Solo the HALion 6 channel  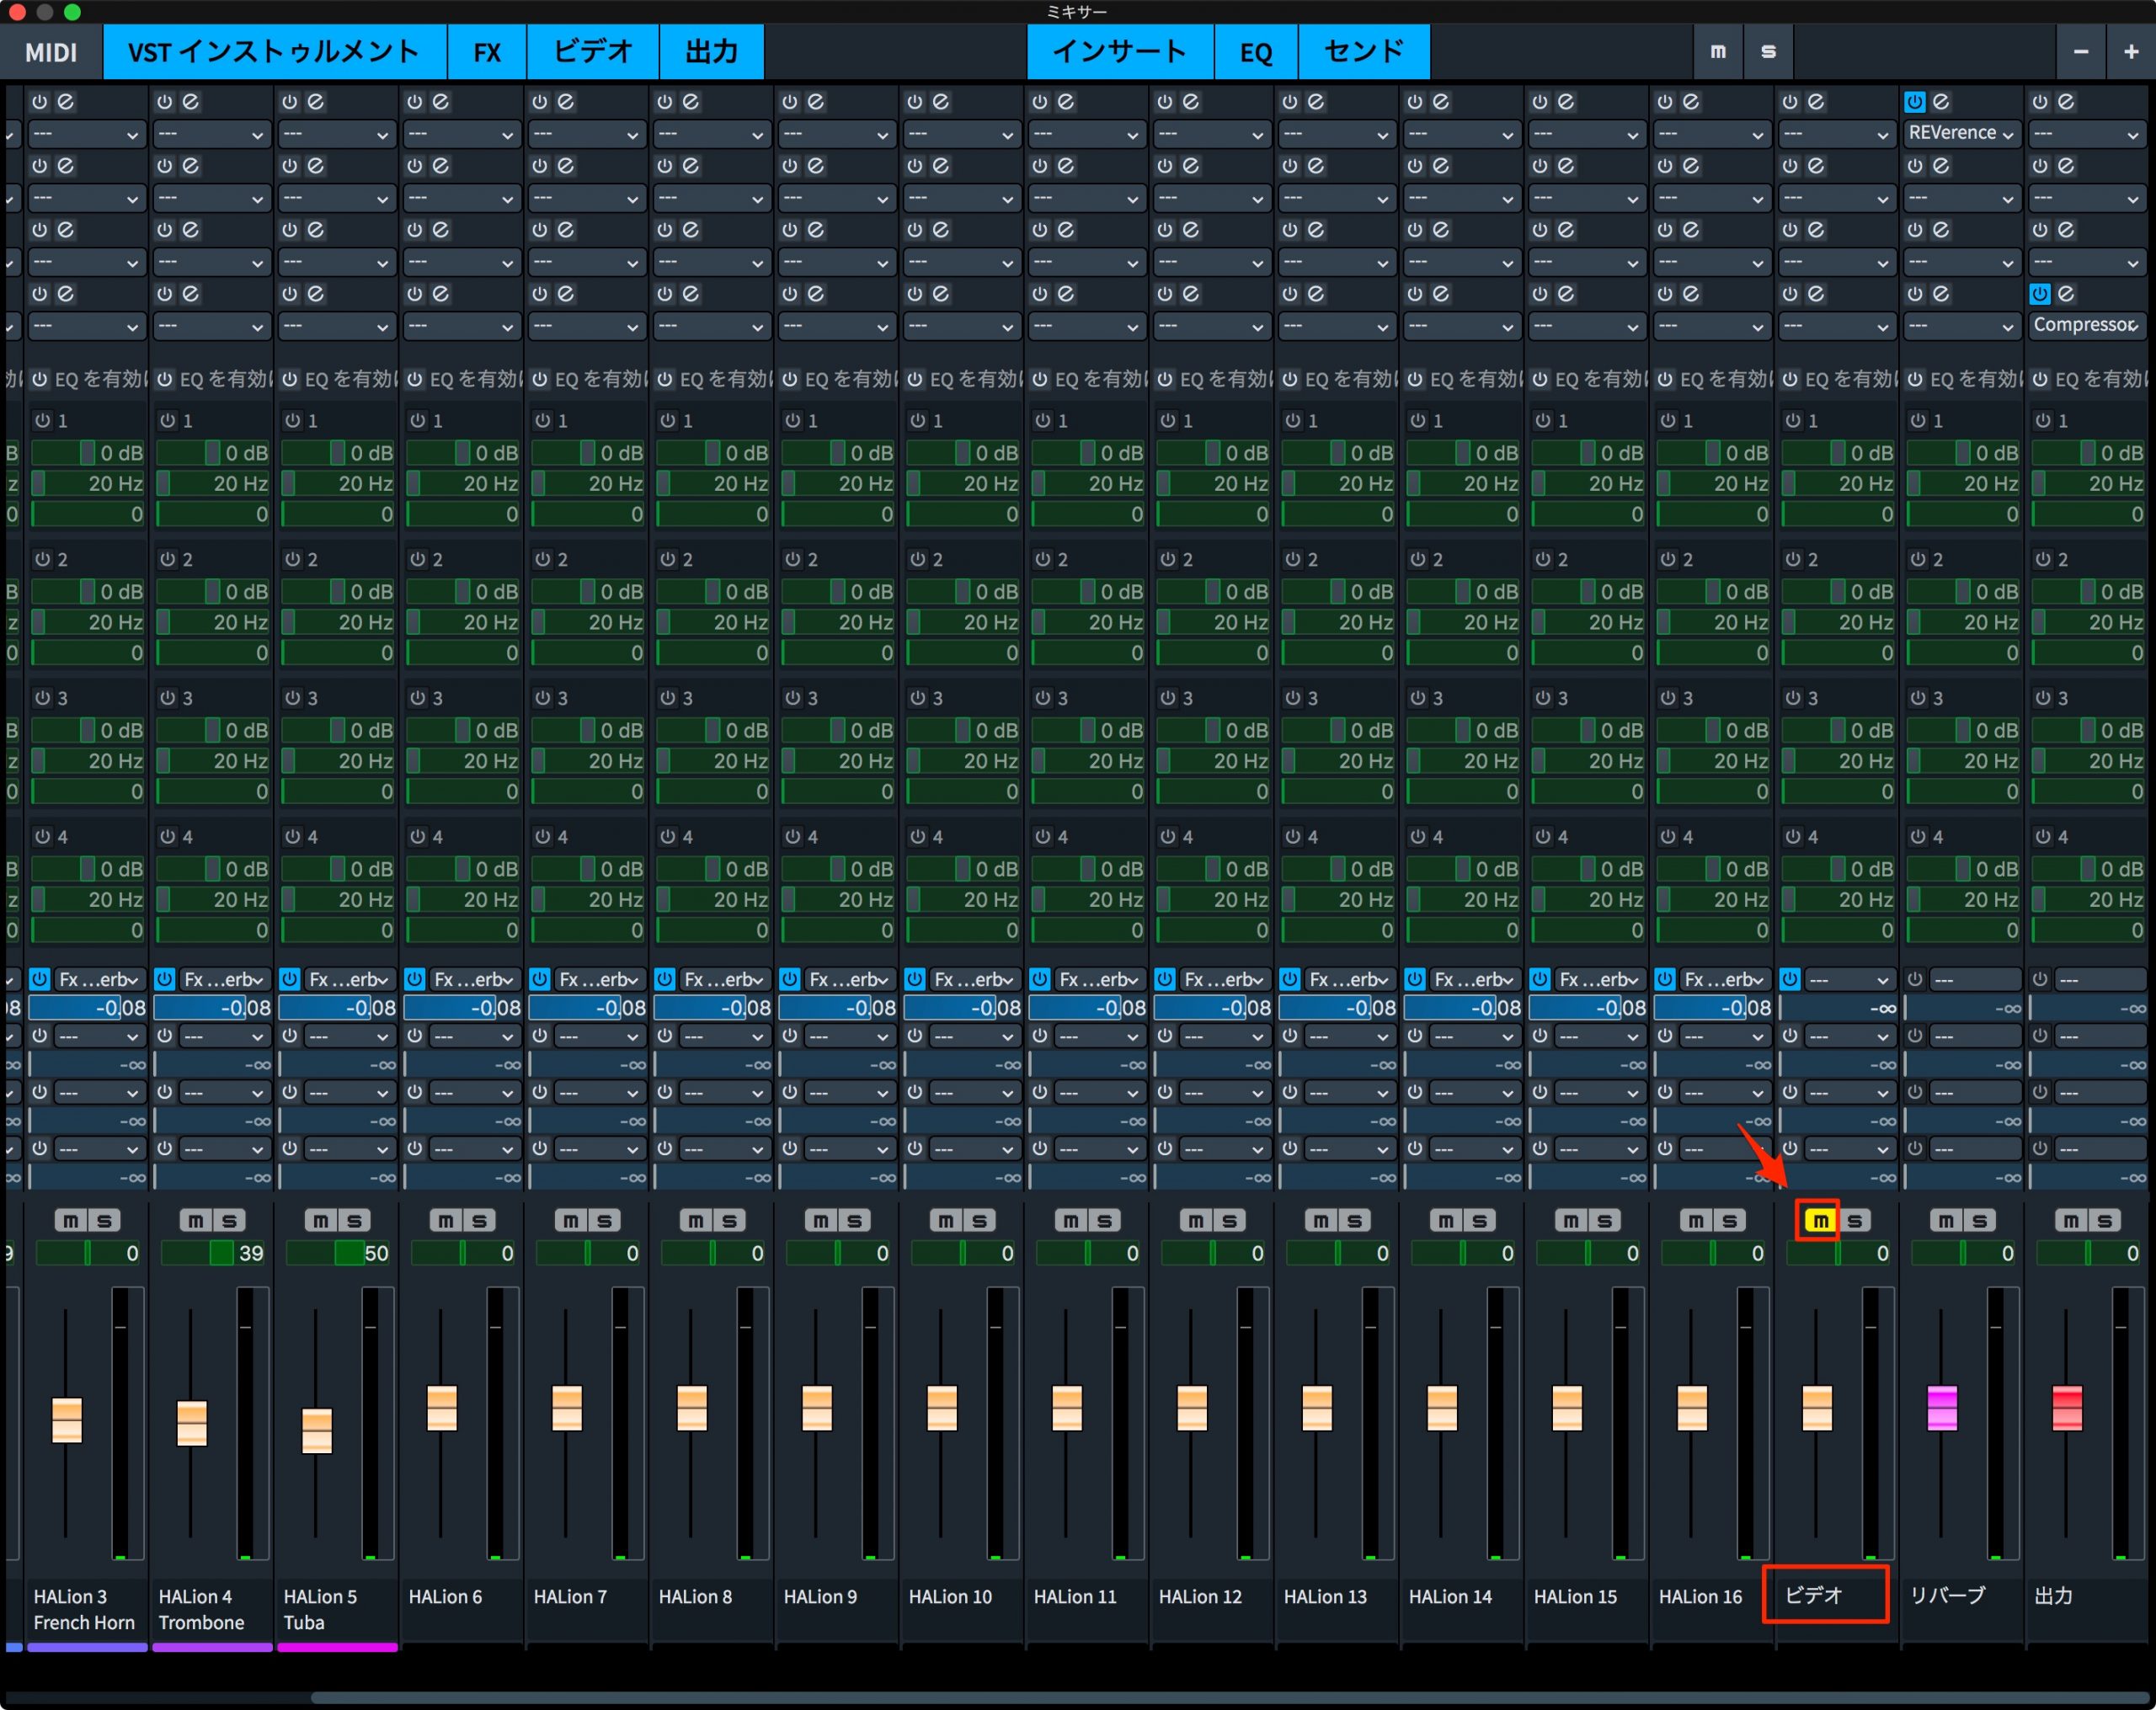tap(479, 1220)
